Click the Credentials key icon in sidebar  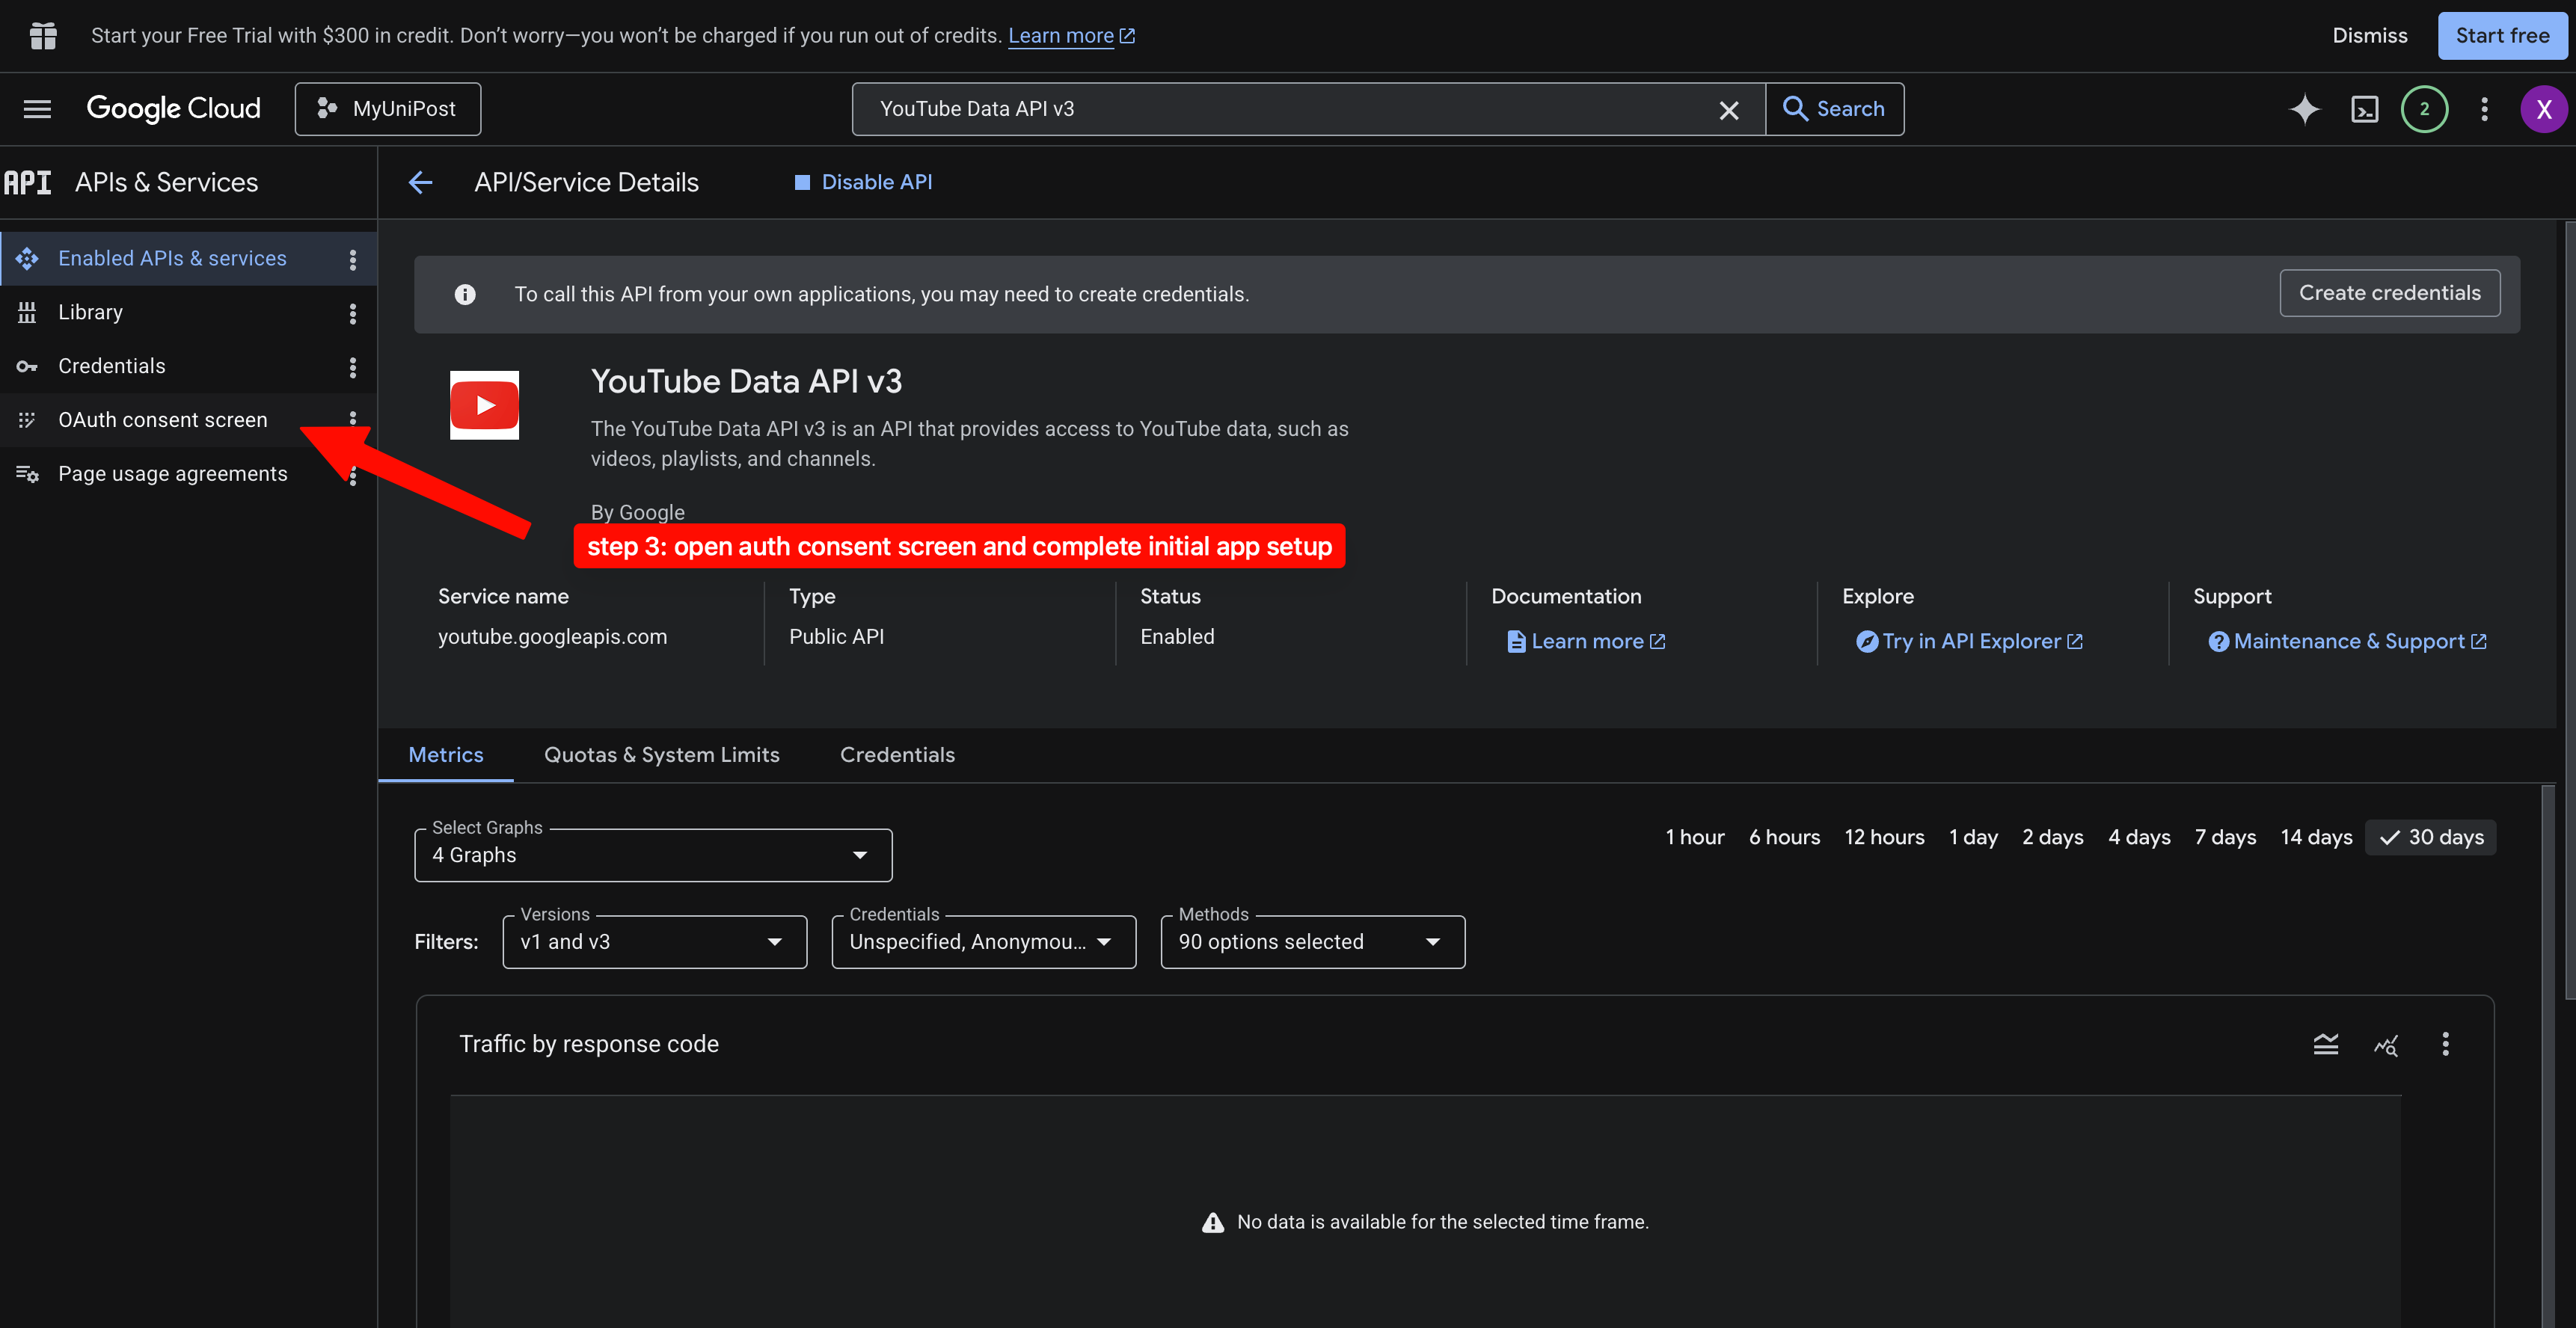27,366
